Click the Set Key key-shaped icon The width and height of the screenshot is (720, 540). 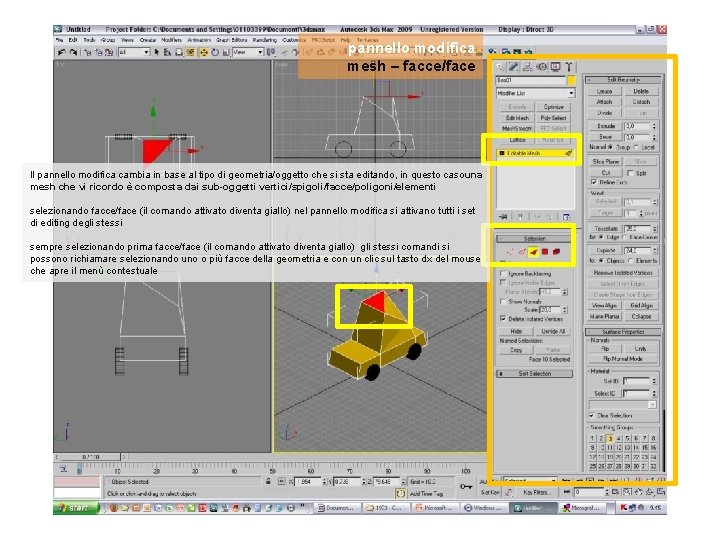click(466, 486)
